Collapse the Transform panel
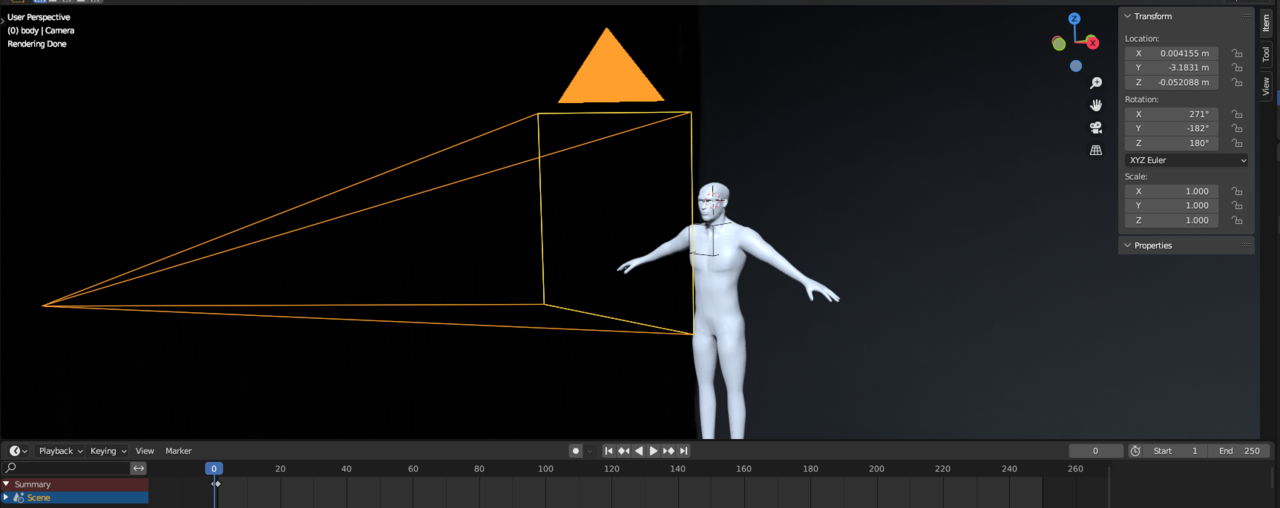Screen dimensions: 1280x508 (1128, 16)
